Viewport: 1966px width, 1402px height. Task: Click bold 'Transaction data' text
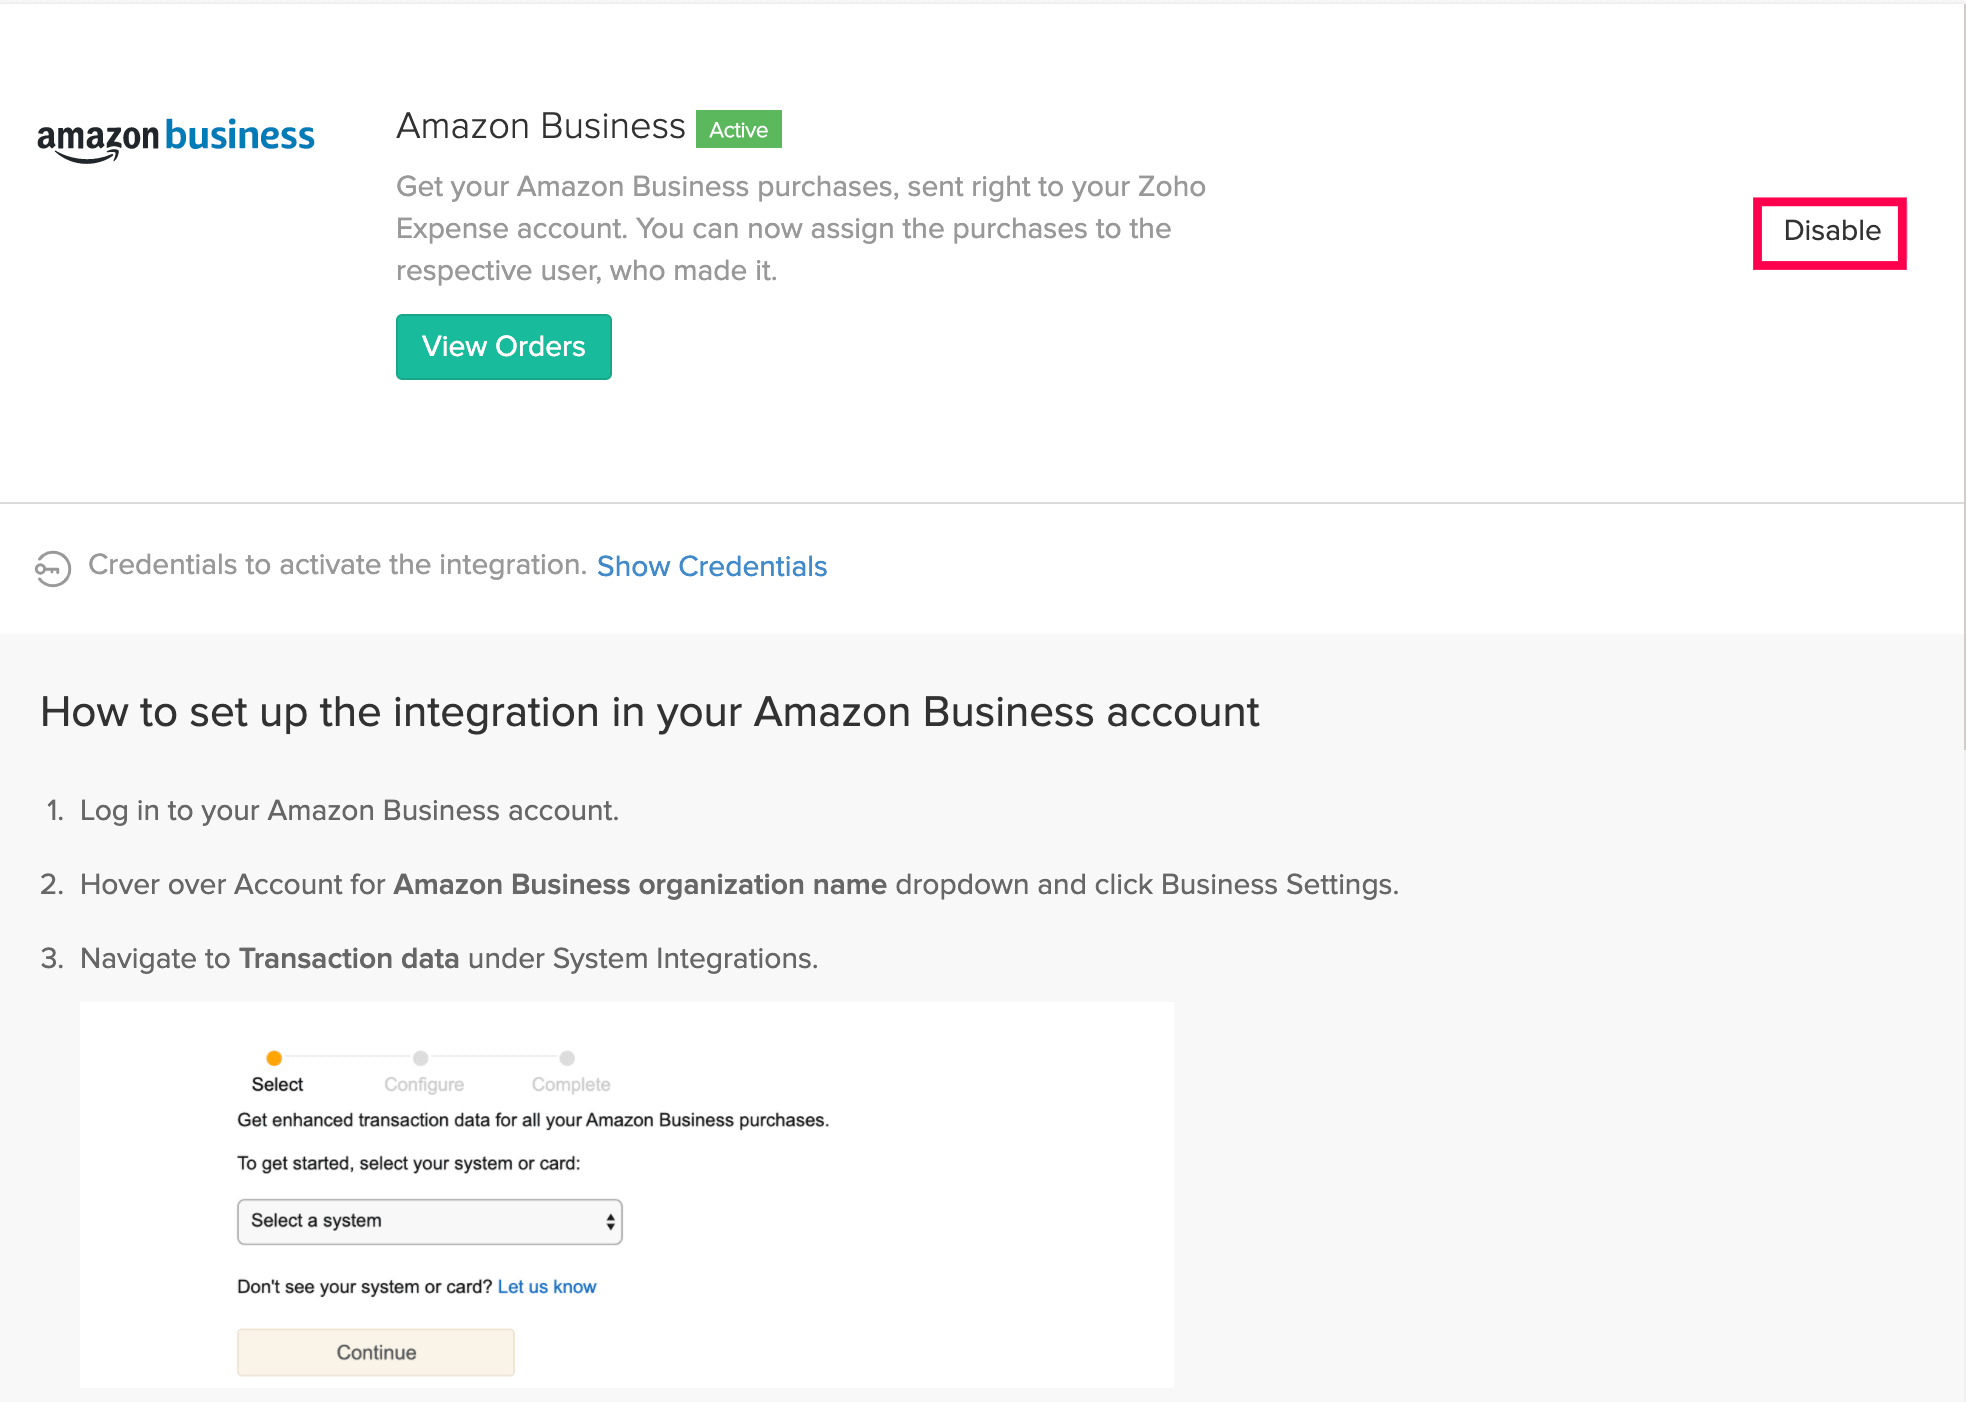coord(349,959)
